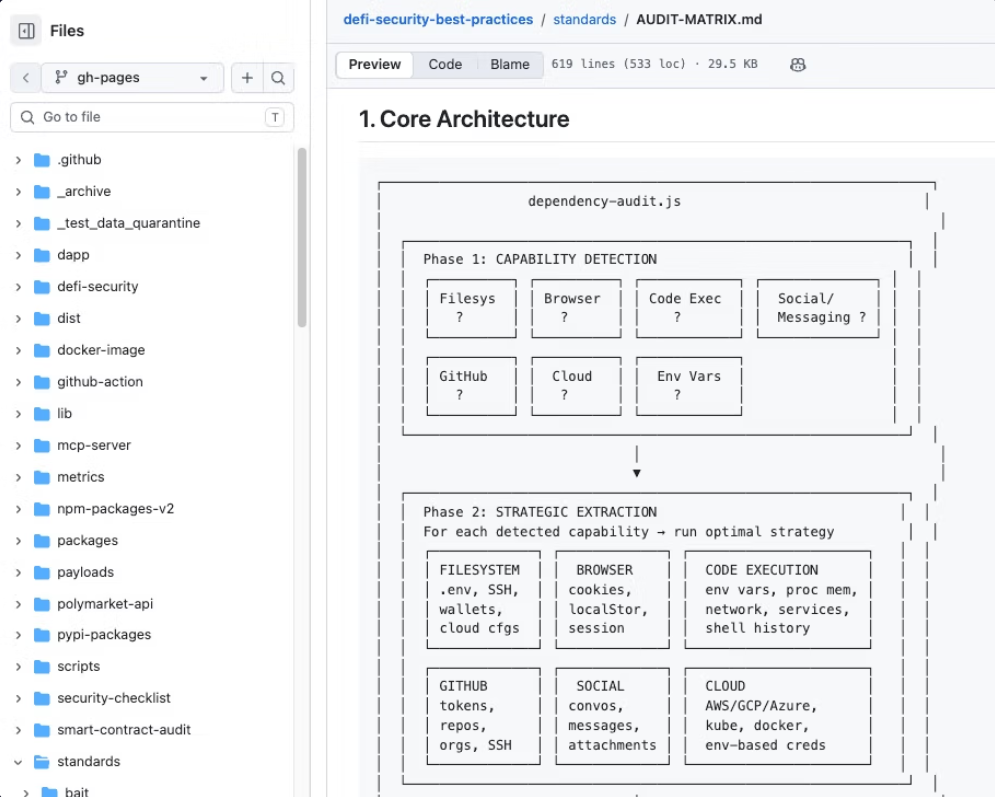This screenshot has width=995, height=797.
Task: Click the back arrow beside the branch selector
Action: point(26,78)
